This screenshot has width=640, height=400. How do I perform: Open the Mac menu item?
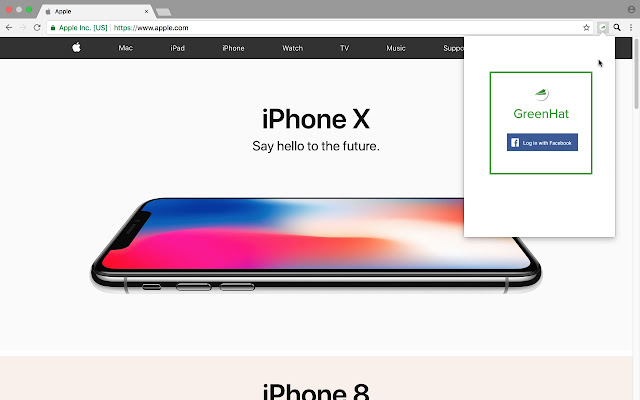point(125,48)
